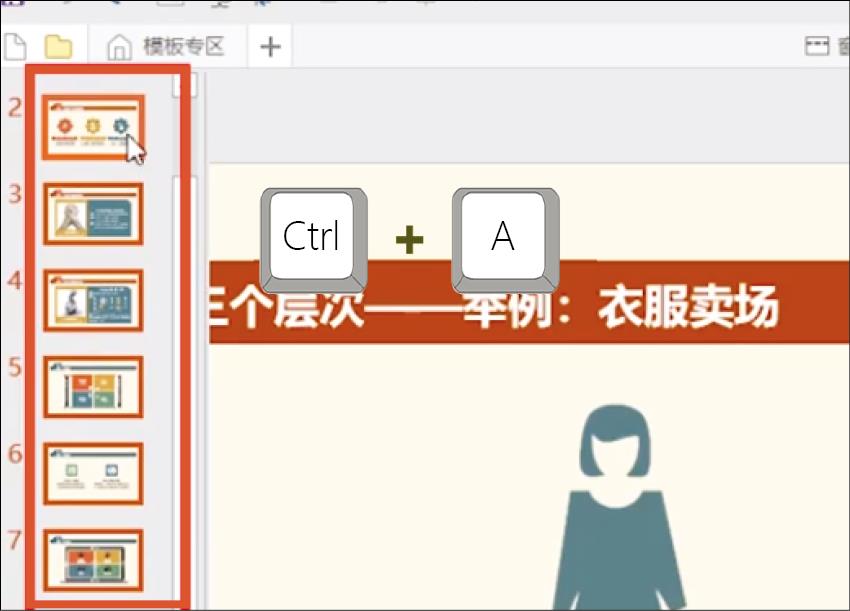Screen dimensions: 850x611
Task: Click the home icon beside 模板专区
Action: coord(120,46)
